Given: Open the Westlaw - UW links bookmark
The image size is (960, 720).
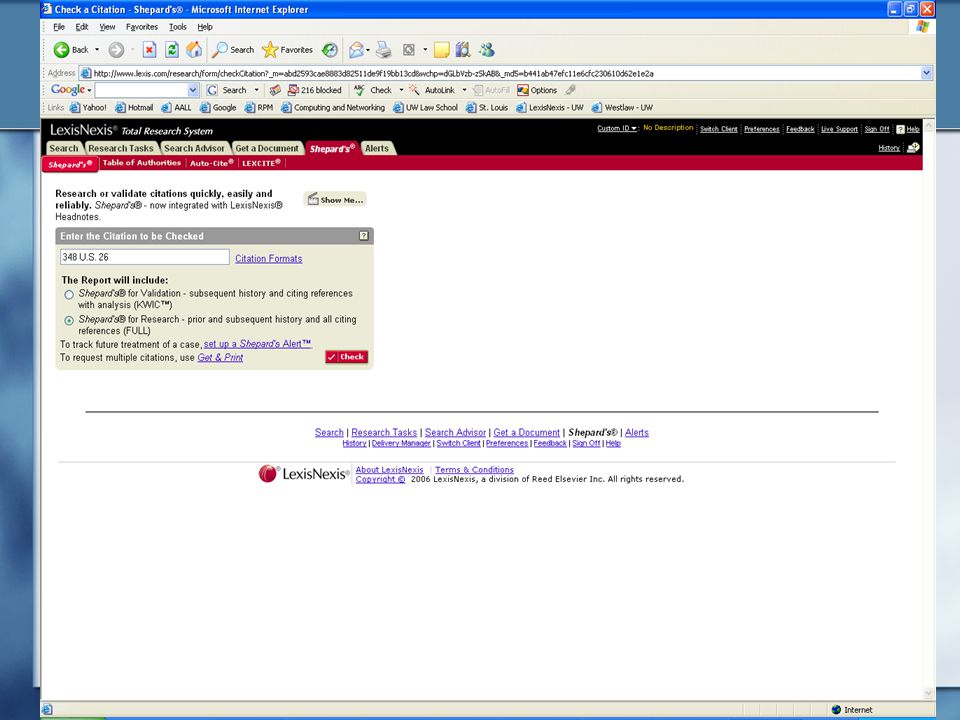Looking at the screenshot, I should [x=622, y=108].
